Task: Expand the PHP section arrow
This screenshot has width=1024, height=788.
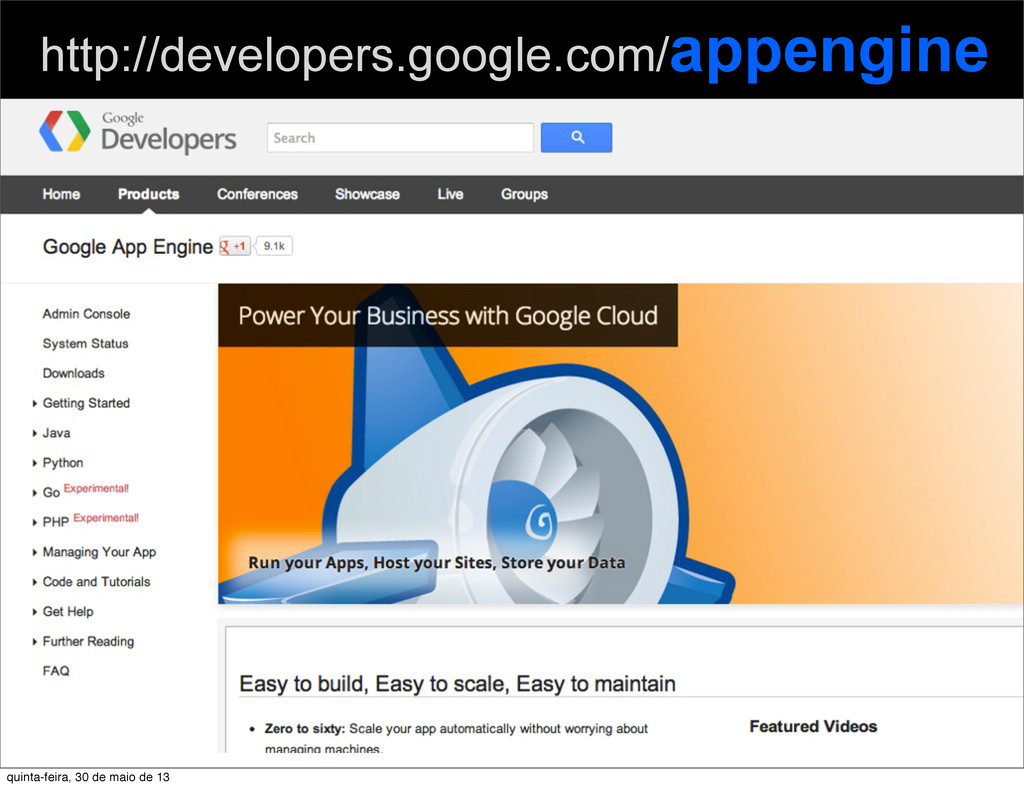Action: pyautogui.click(x=35, y=522)
